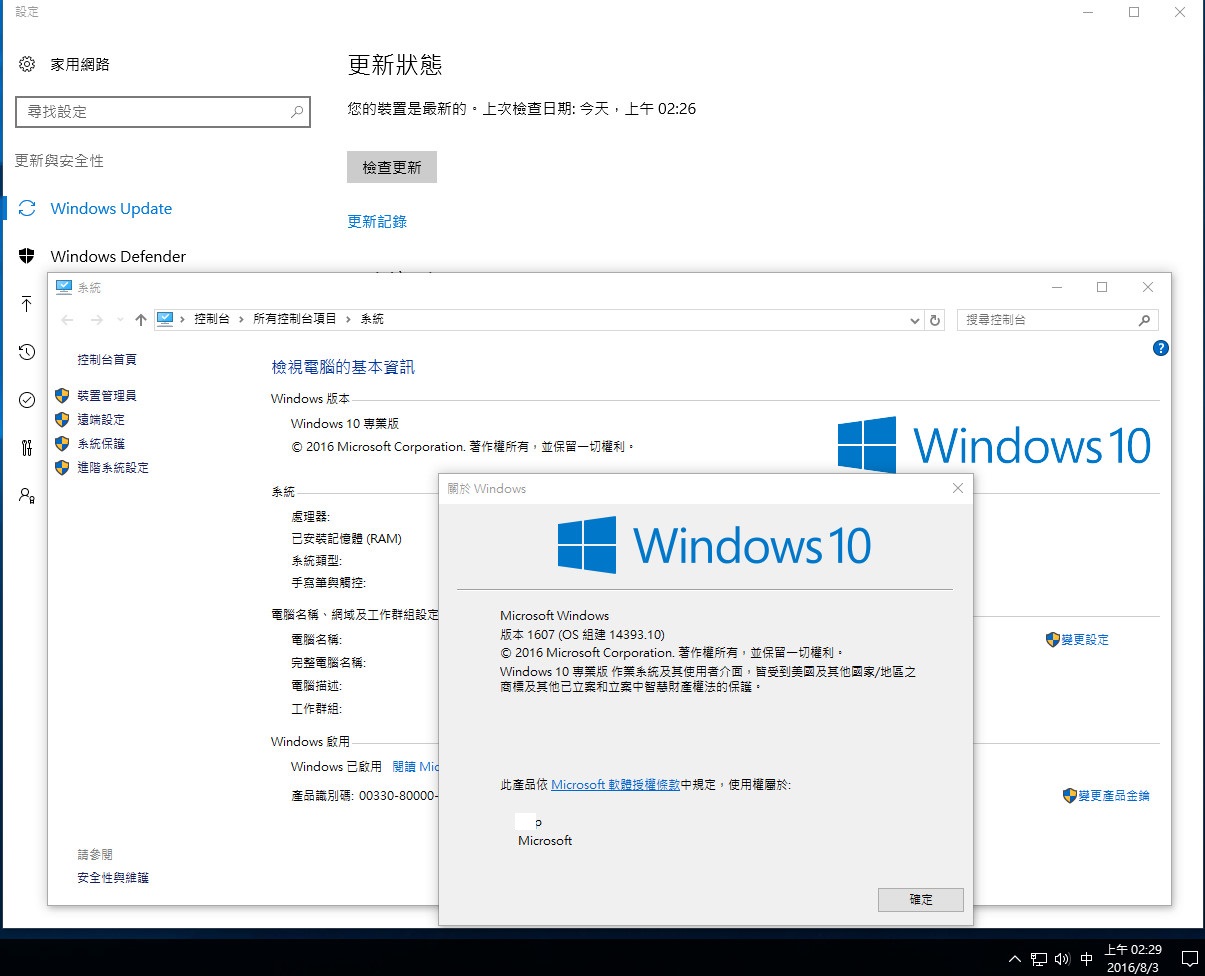The width and height of the screenshot is (1205, 976).
Task: Select 所有控制台項目 breadcrumb
Action: [295, 319]
